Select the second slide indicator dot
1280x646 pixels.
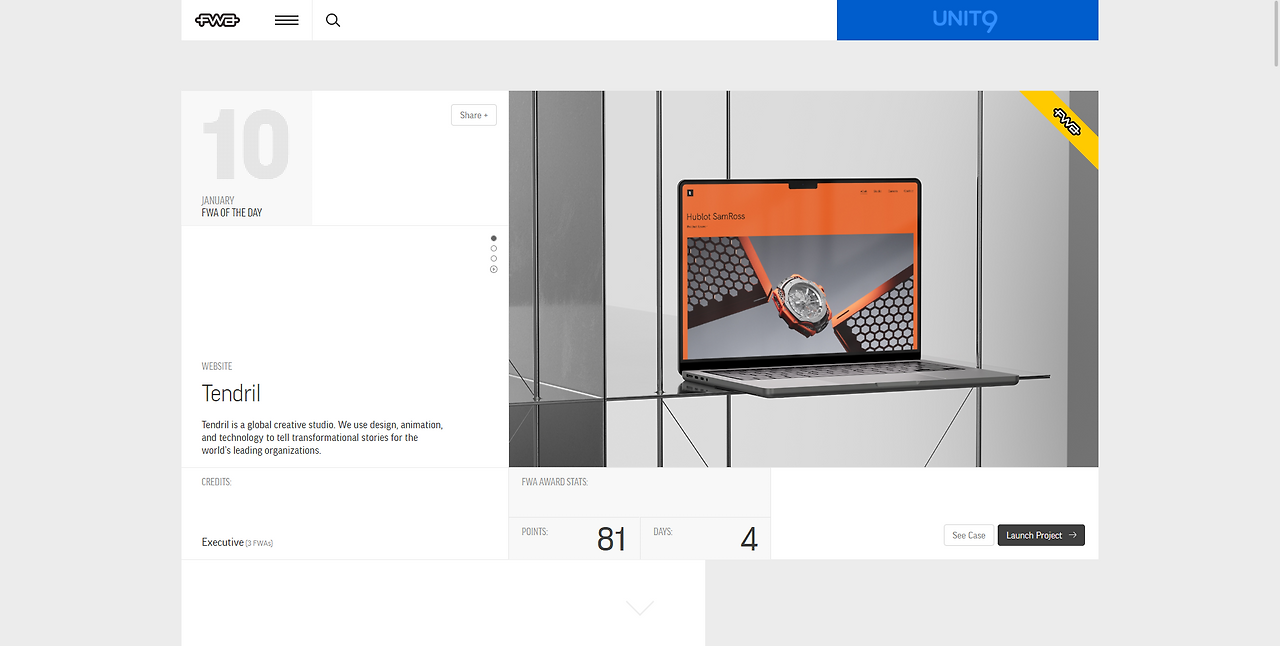tap(494, 248)
